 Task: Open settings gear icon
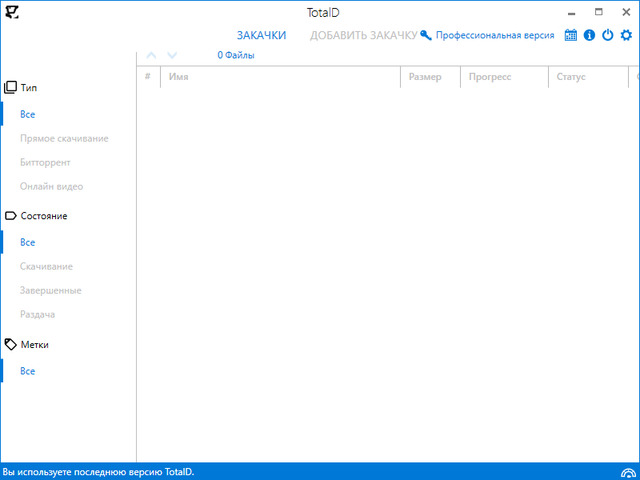point(626,35)
